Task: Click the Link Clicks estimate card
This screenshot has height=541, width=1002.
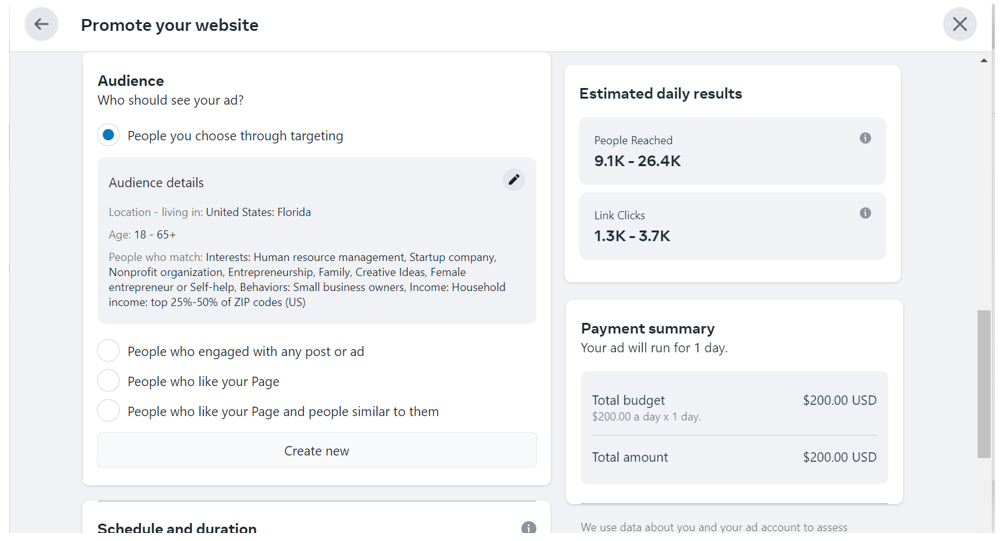Action: (731, 226)
